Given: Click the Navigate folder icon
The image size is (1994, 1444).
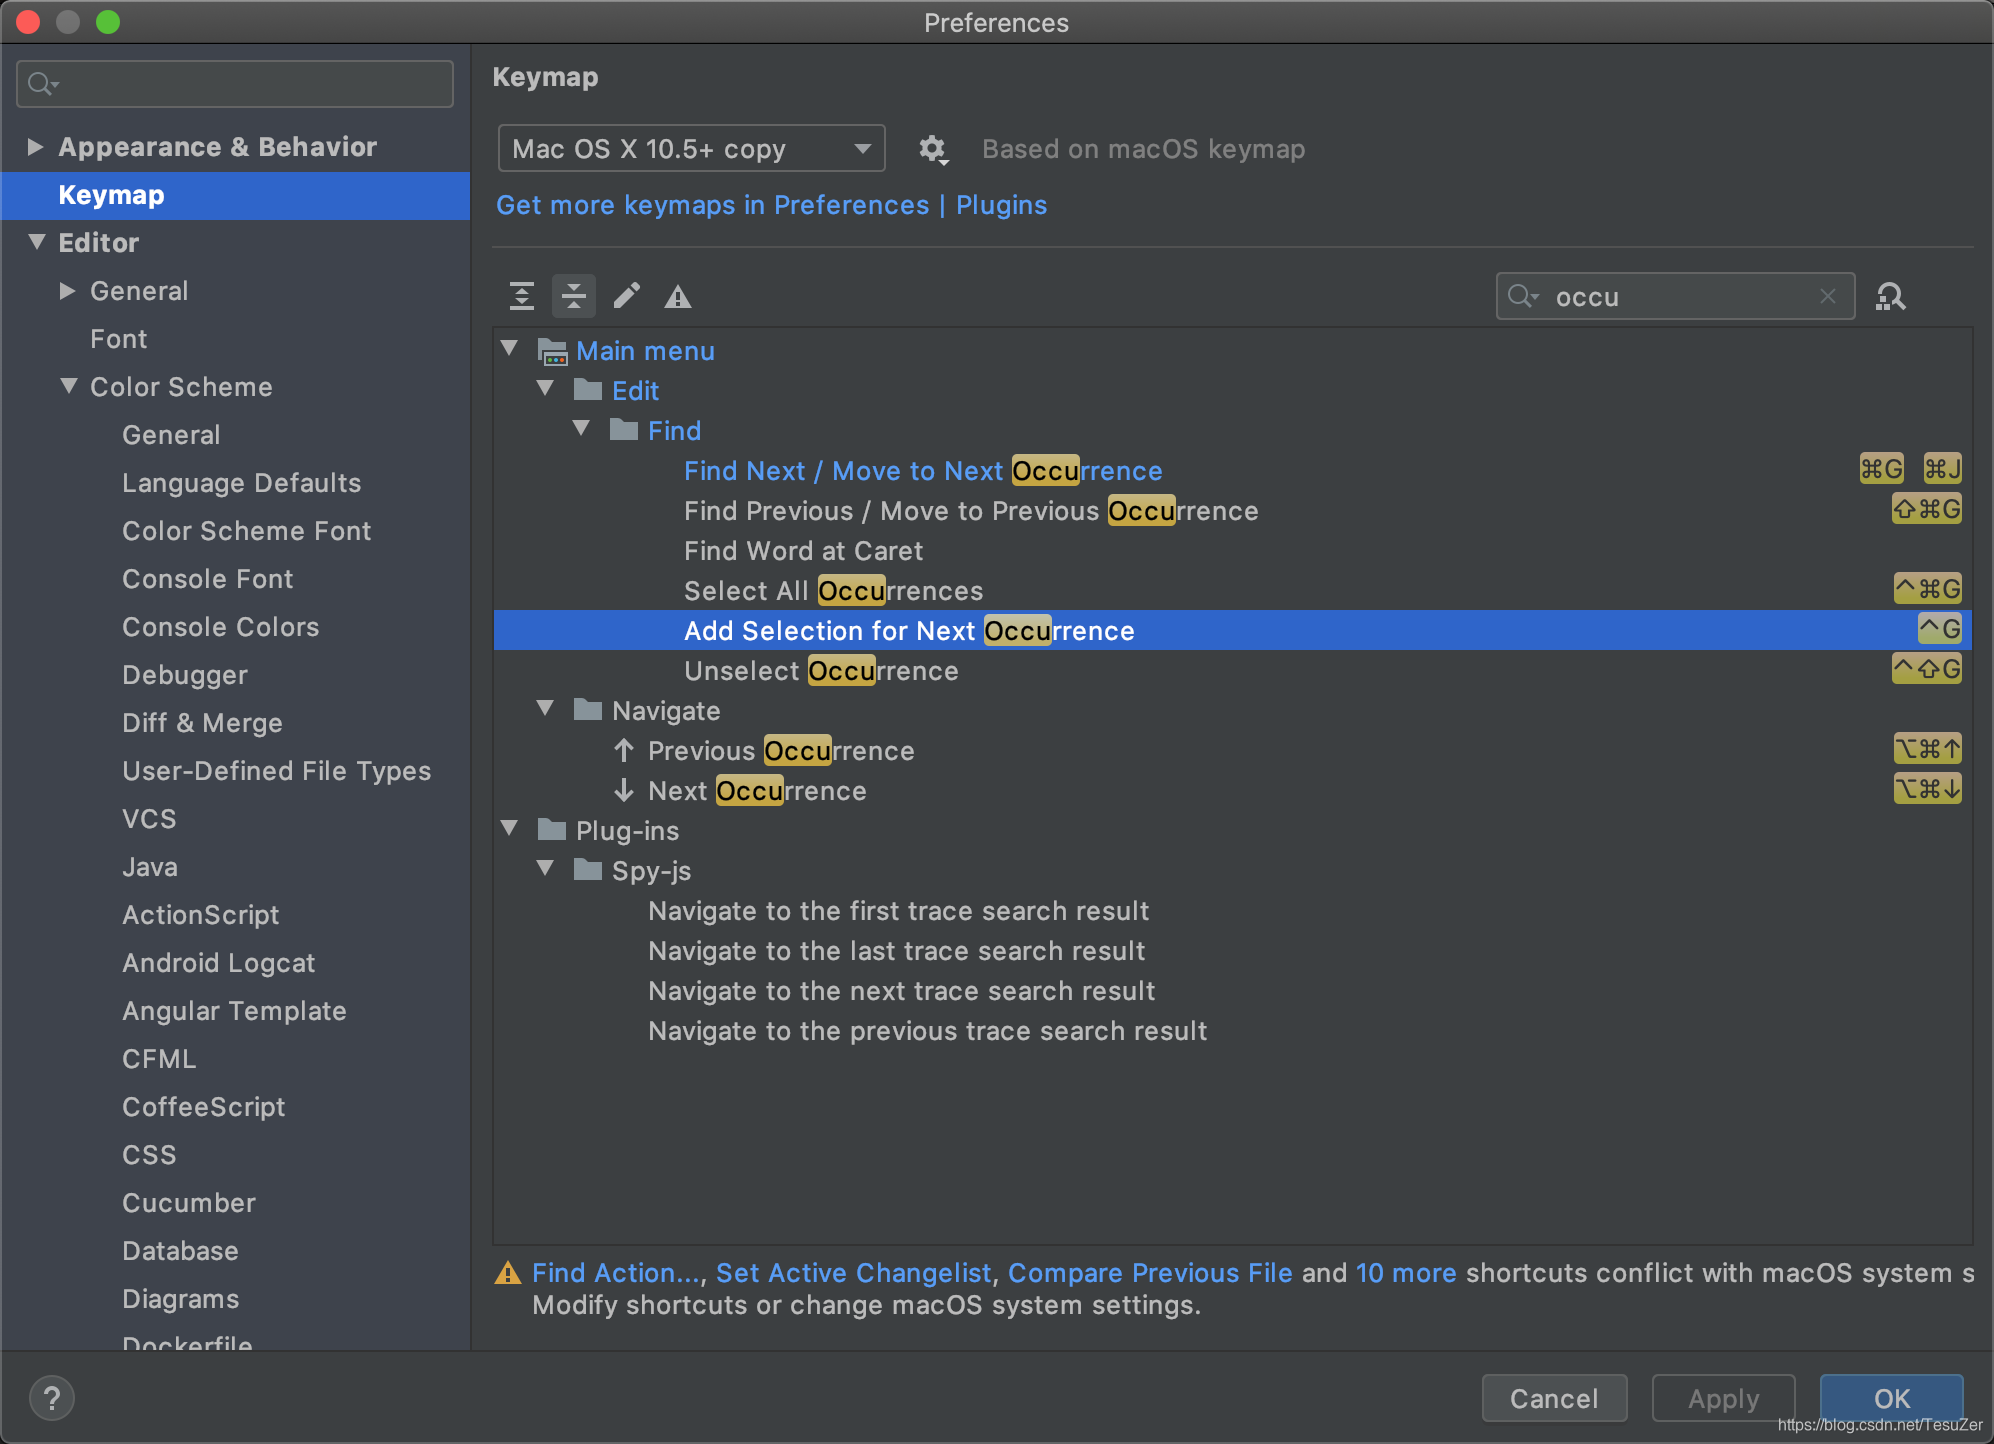Looking at the screenshot, I should [x=588, y=710].
